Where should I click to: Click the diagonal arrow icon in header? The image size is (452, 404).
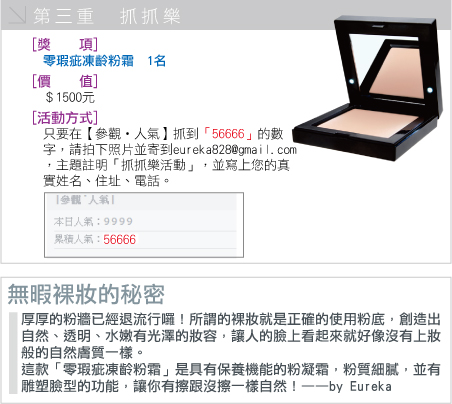(17, 15)
